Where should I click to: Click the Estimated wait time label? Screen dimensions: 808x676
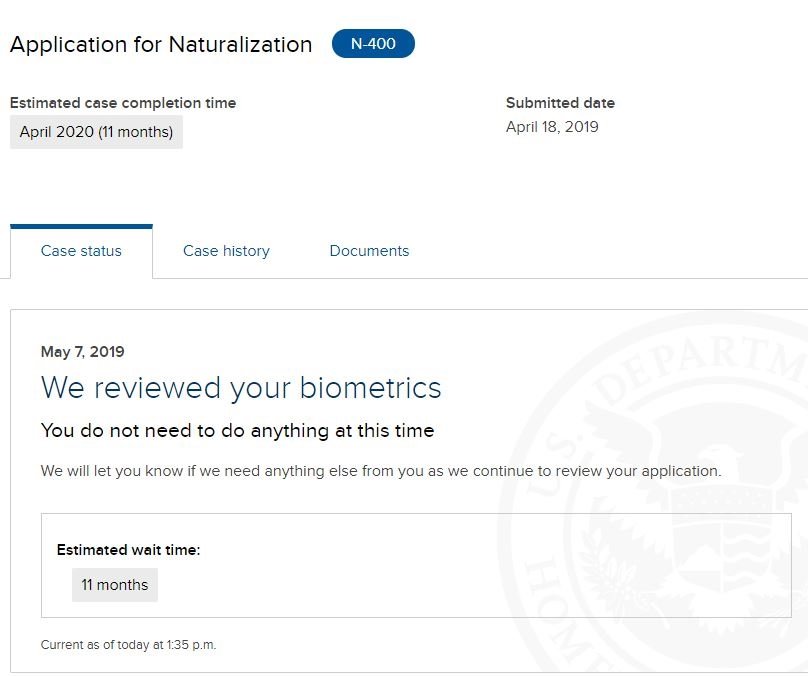tap(128, 550)
